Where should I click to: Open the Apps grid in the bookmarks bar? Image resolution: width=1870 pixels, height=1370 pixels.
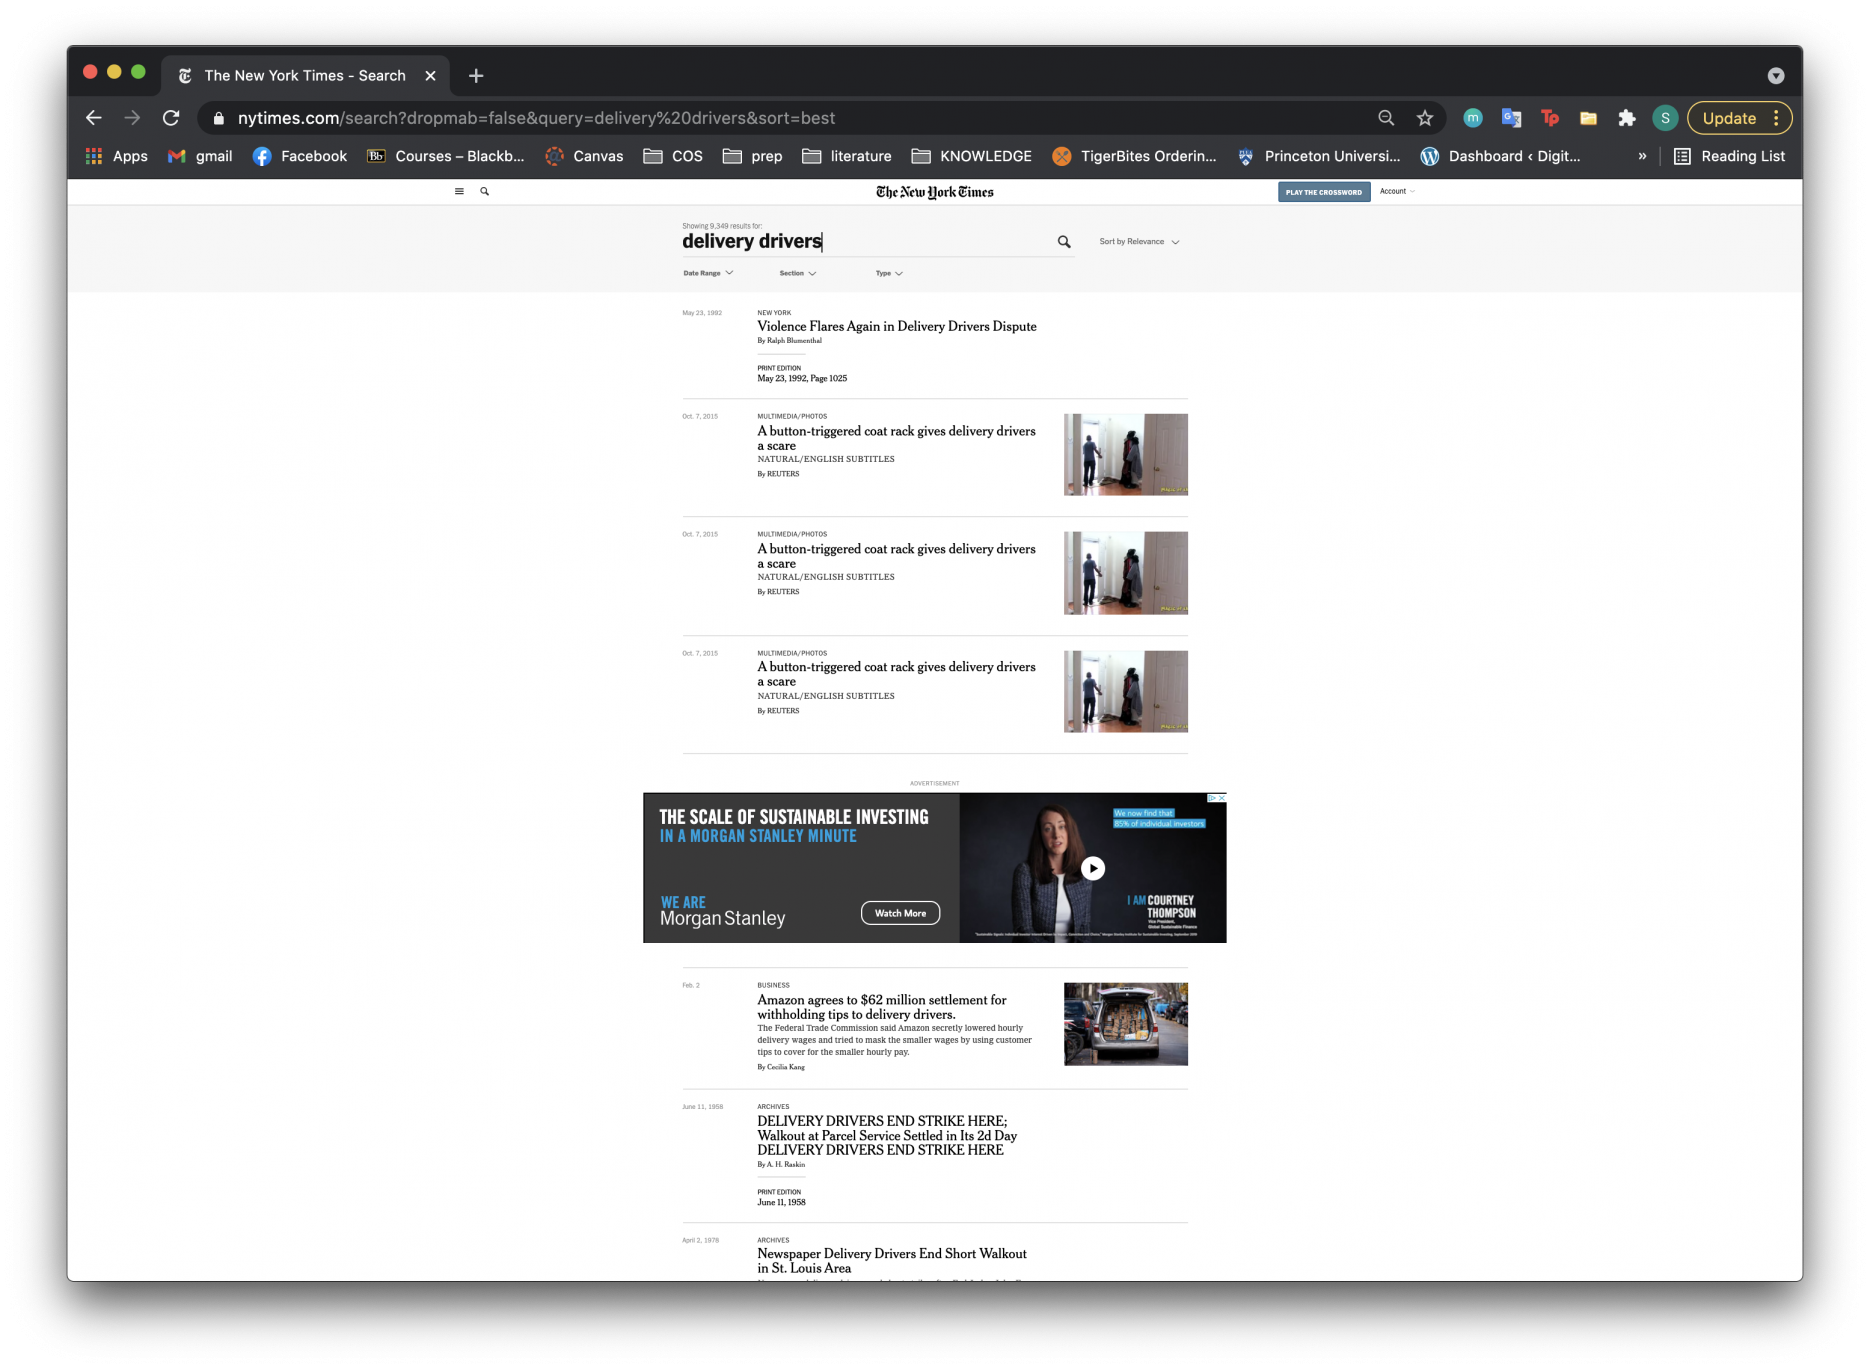pyautogui.click(x=117, y=156)
